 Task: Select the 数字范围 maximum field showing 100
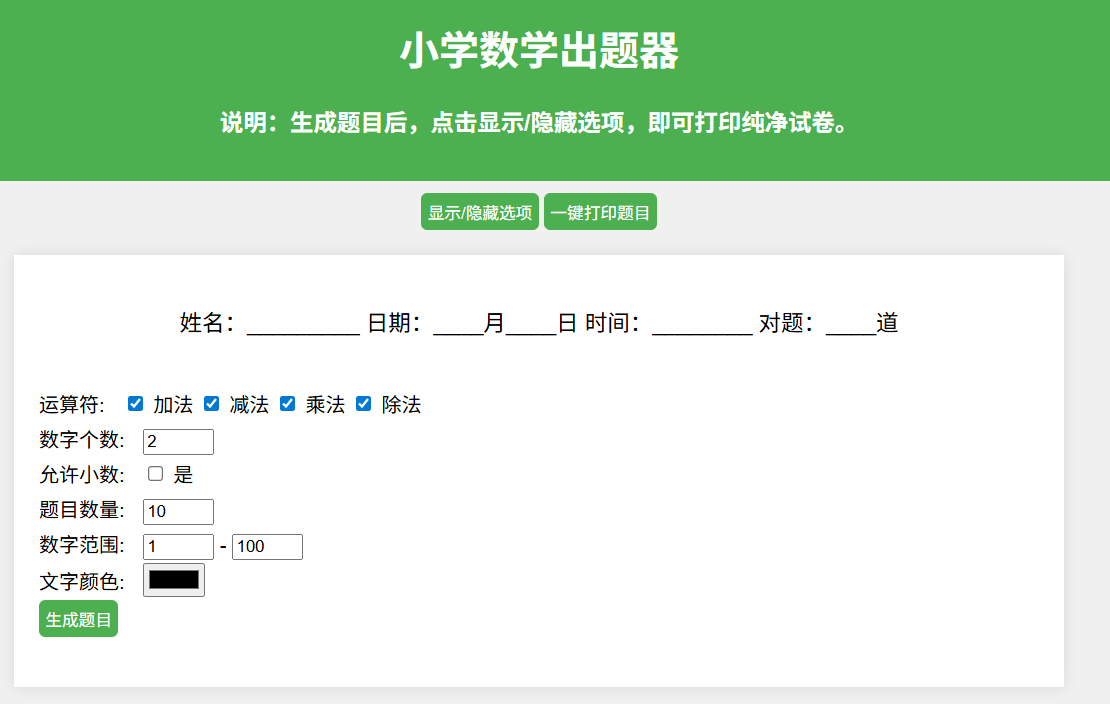click(x=267, y=547)
